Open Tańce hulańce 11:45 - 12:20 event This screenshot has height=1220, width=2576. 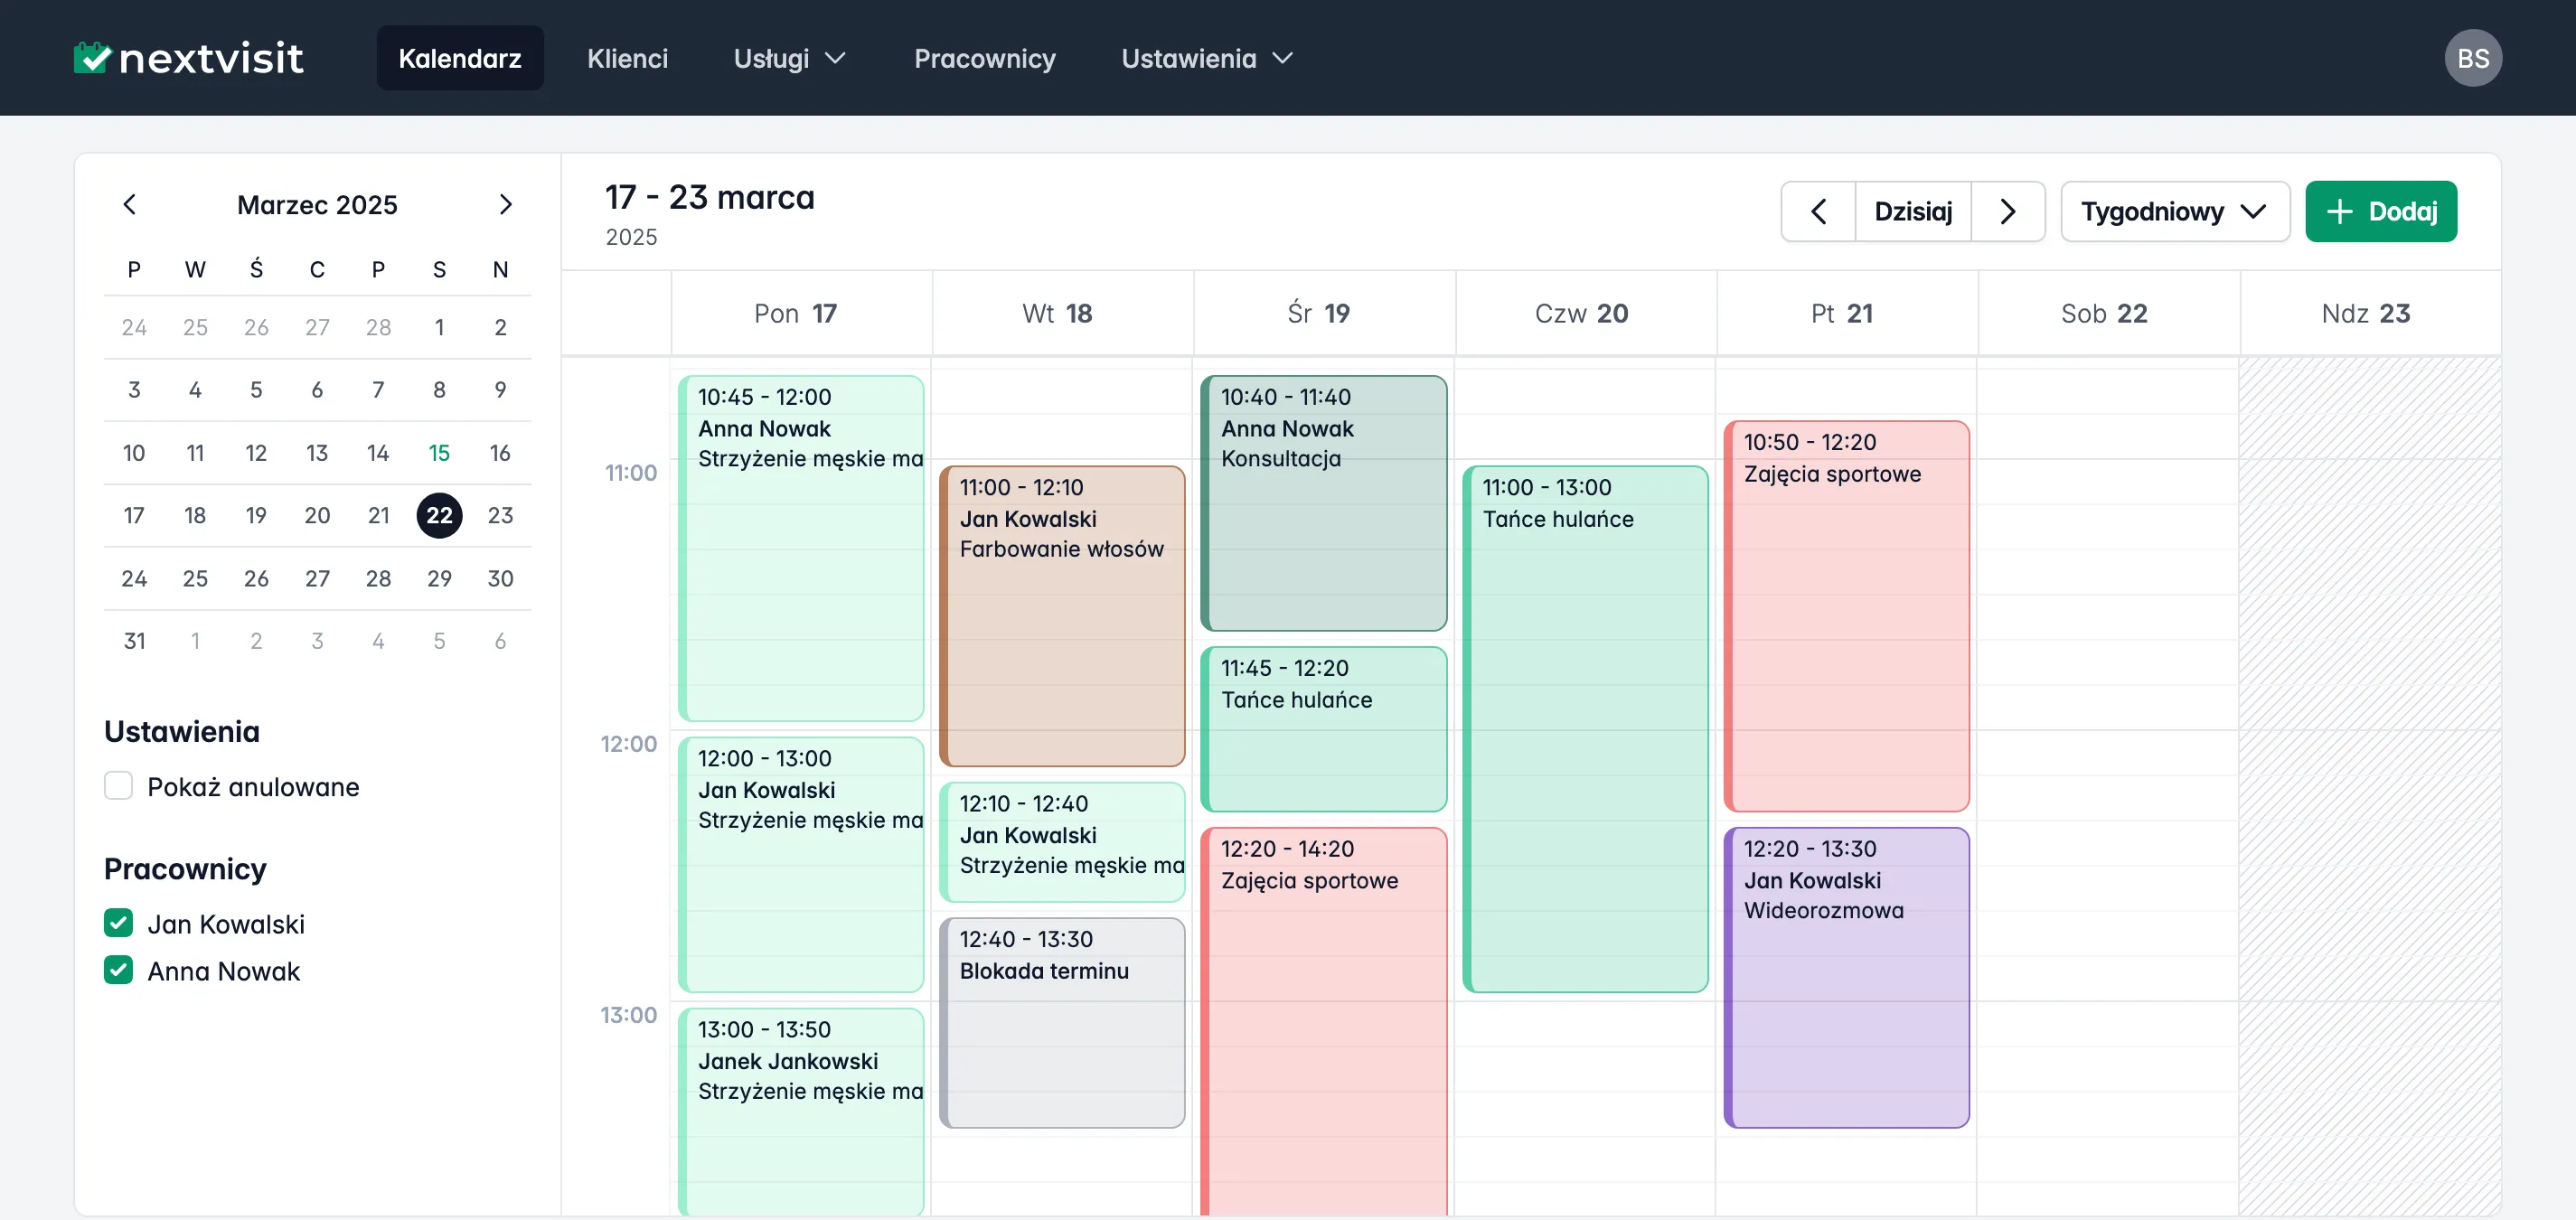1323,729
